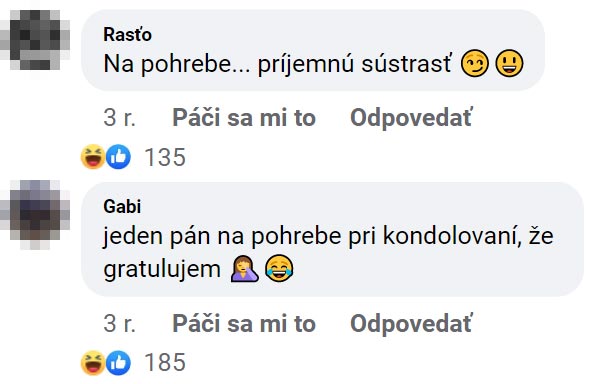Click the grinning emoji in Rasťo's comment
The height and width of the screenshot is (384, 596).
point(509,63)
